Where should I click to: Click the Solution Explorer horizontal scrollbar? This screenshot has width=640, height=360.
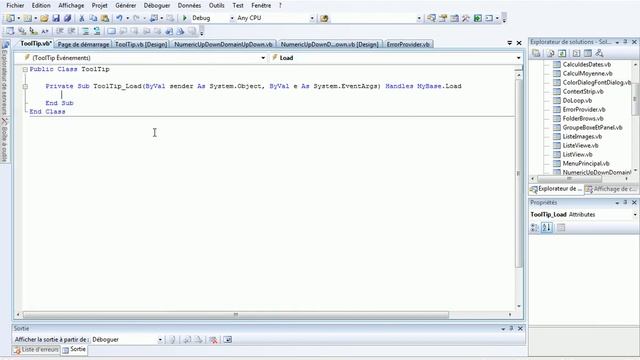[569, 179]
